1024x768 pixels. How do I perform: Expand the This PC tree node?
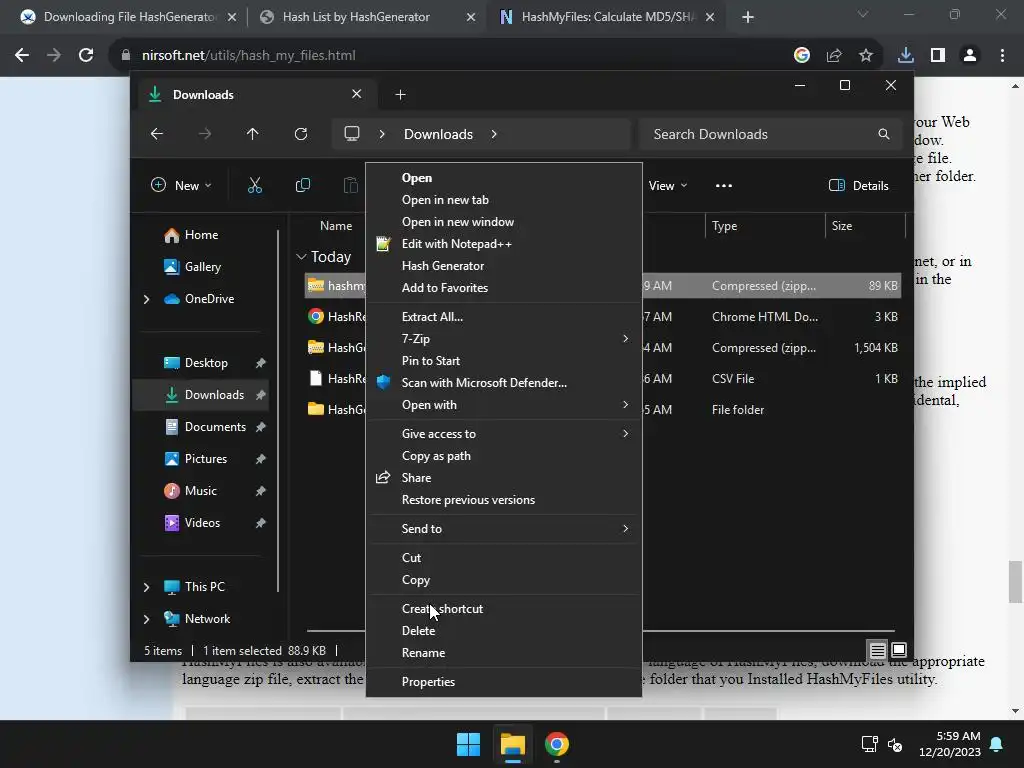(146, 587)
